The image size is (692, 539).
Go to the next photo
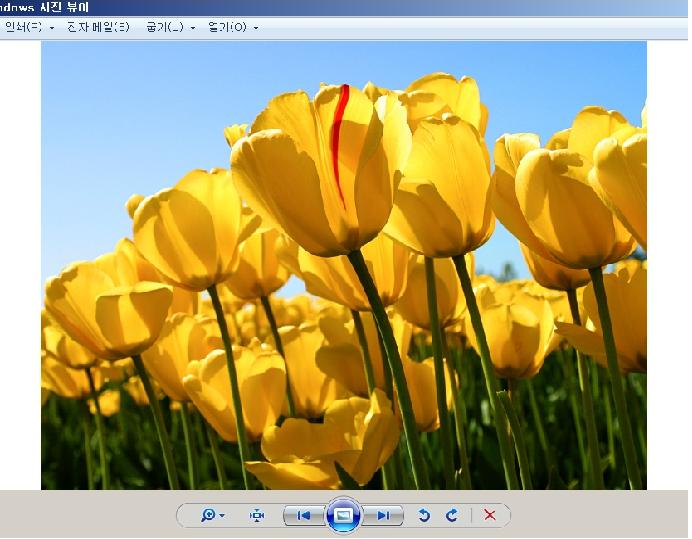(383, 516)
